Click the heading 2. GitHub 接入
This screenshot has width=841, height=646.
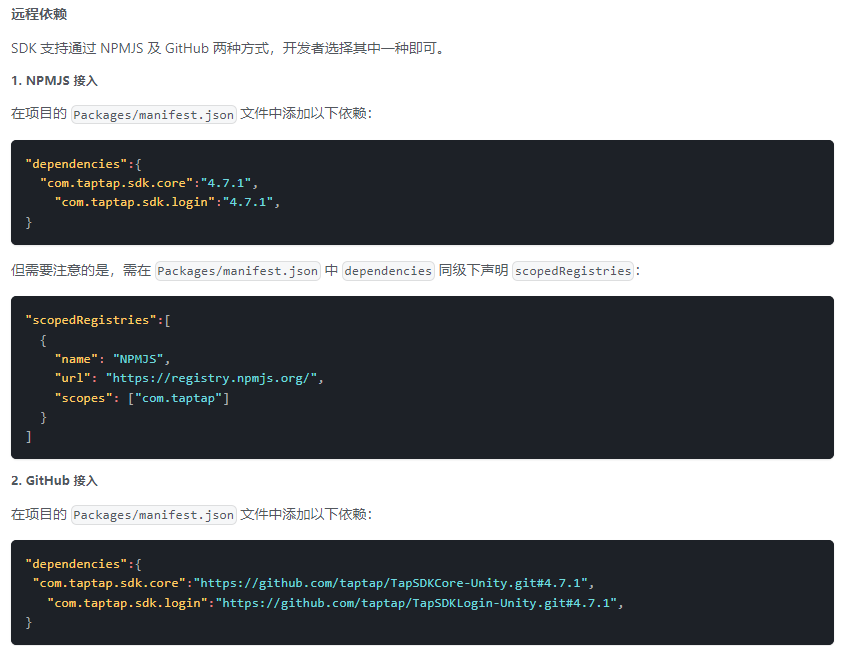point(54,481)
